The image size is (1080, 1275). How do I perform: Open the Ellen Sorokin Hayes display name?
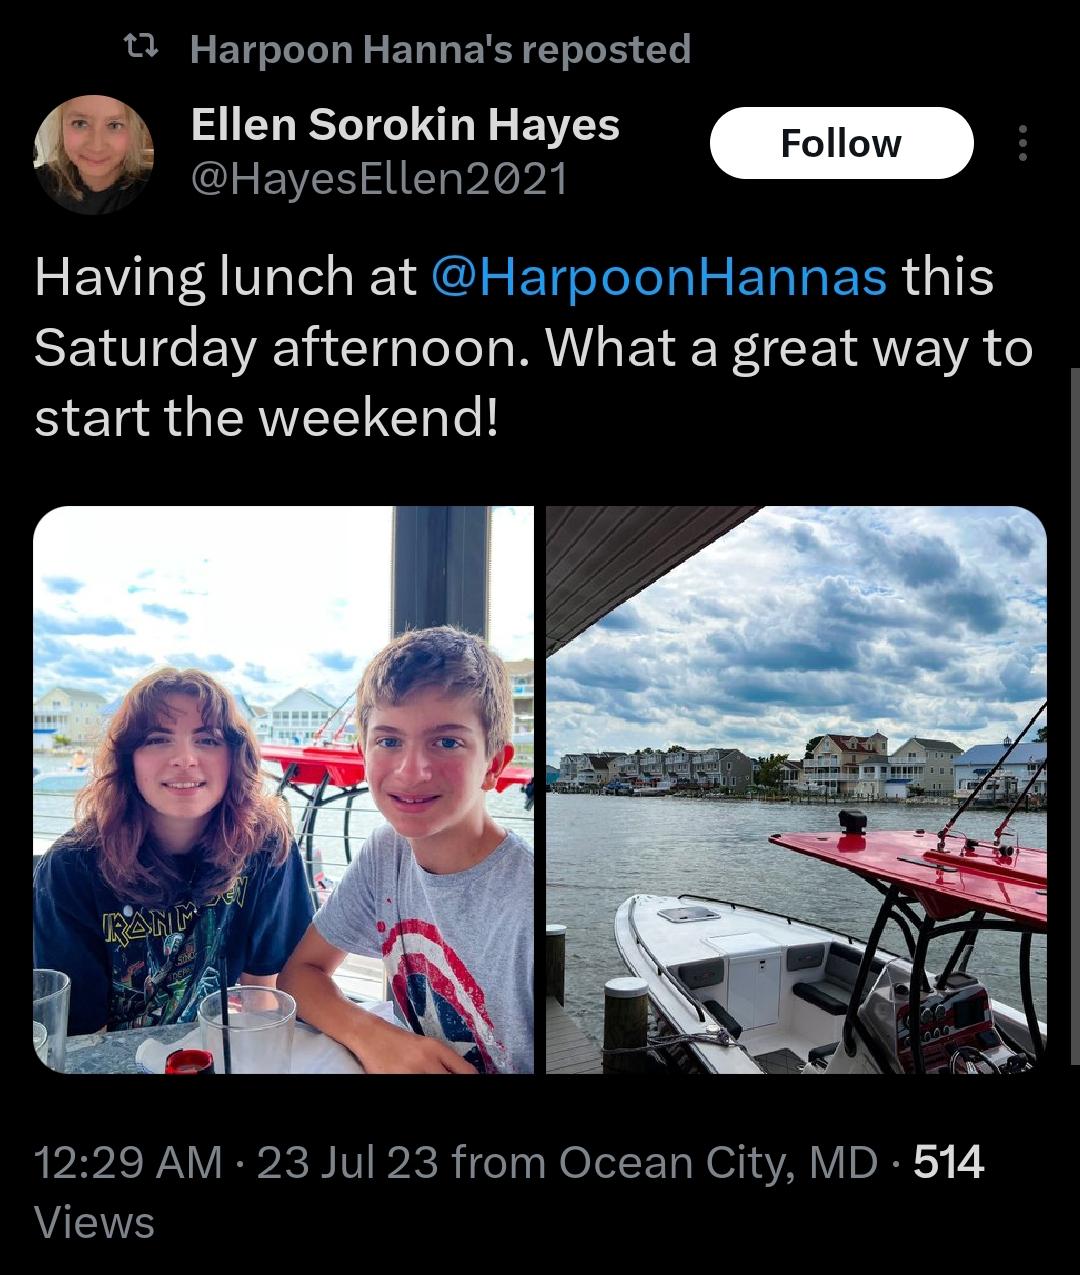405,125
